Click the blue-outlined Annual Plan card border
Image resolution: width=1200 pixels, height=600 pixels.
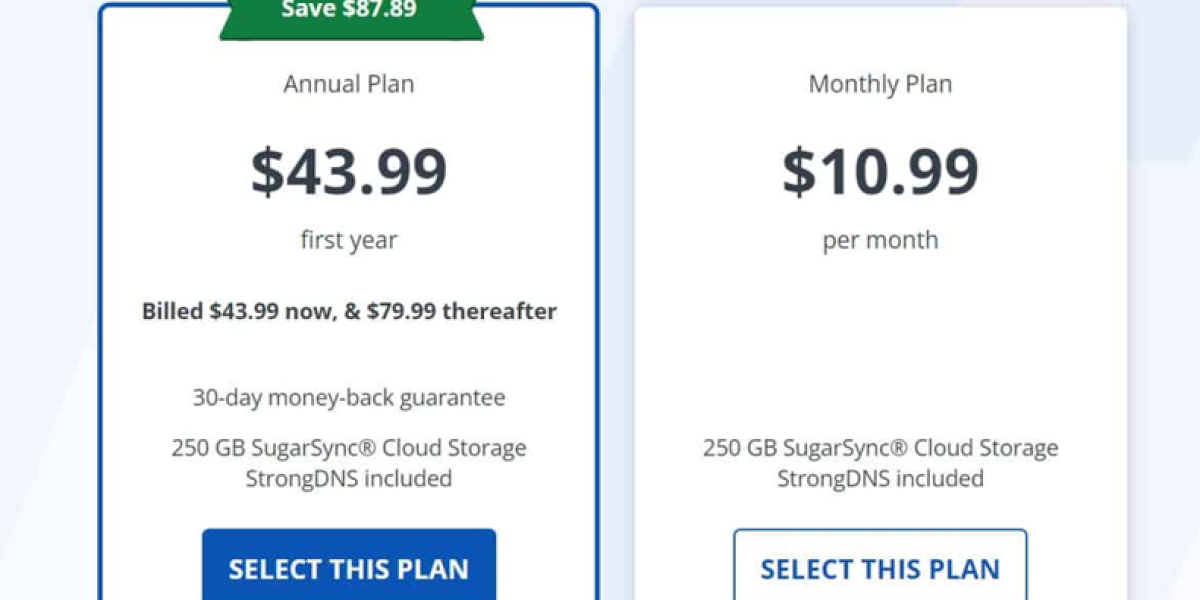tap(100, 300)
